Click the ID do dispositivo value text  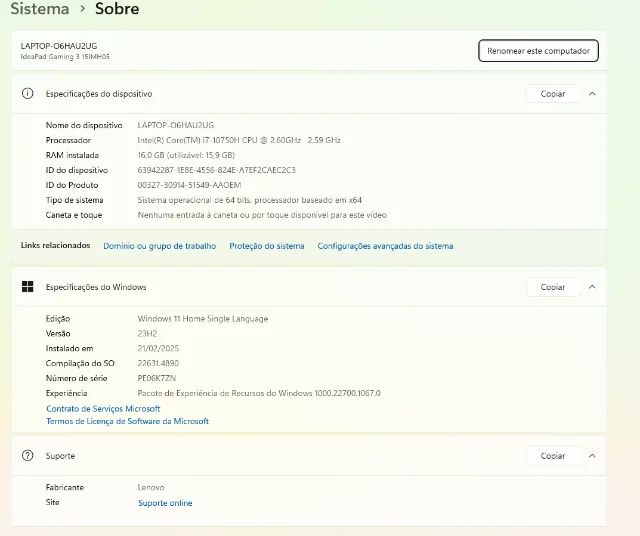(216, 170)
